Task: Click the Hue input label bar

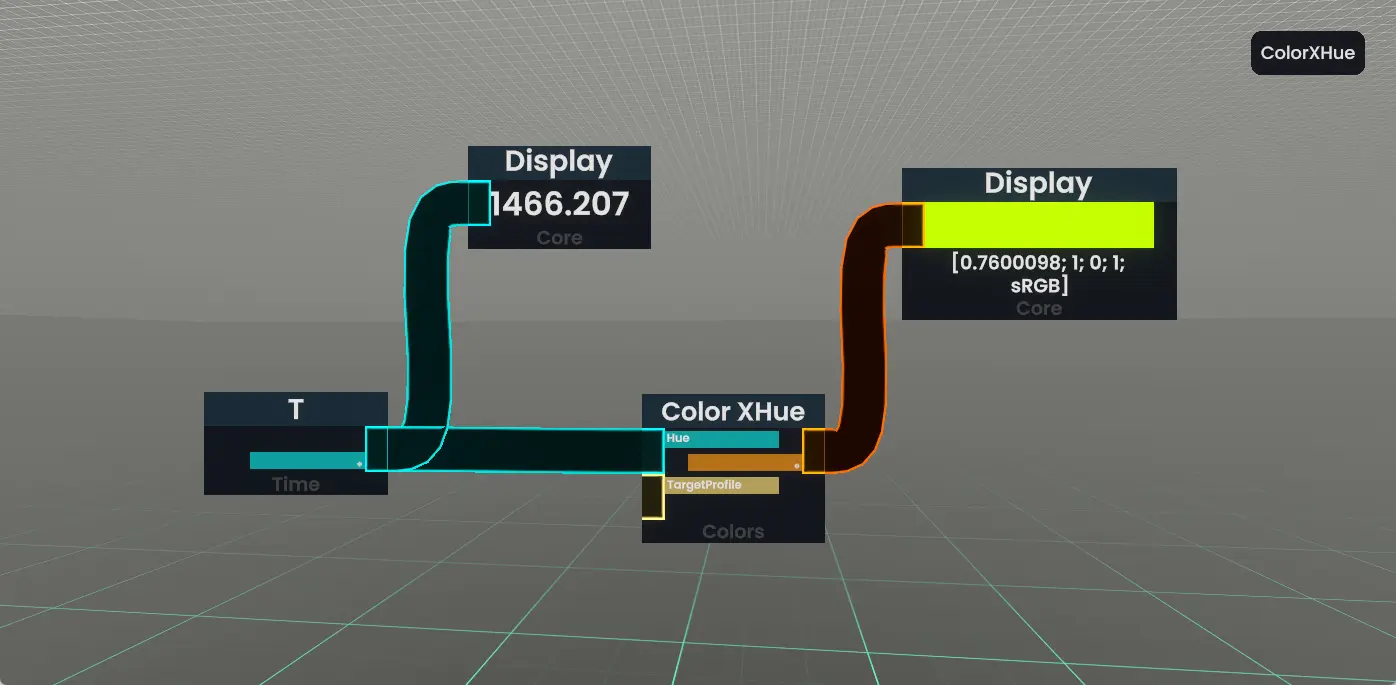Action: (722, 439)
